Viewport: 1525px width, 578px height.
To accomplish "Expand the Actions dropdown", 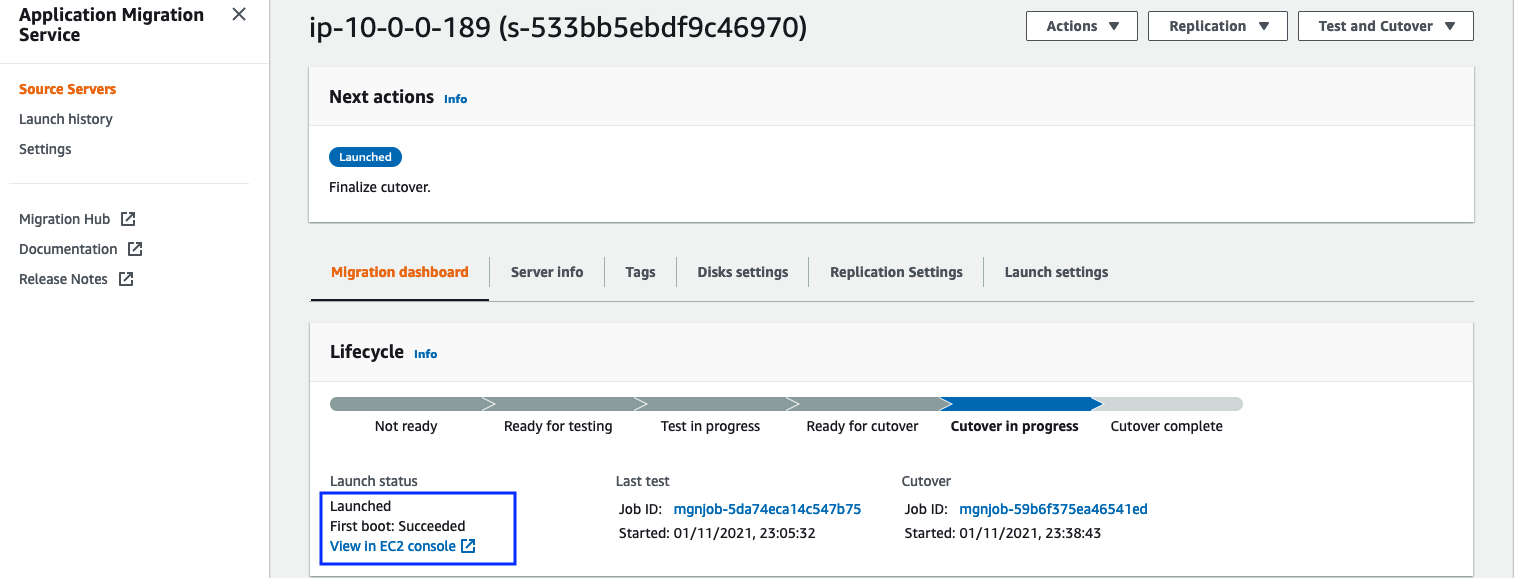I will pyautogui.click(x=1082, y=26).
